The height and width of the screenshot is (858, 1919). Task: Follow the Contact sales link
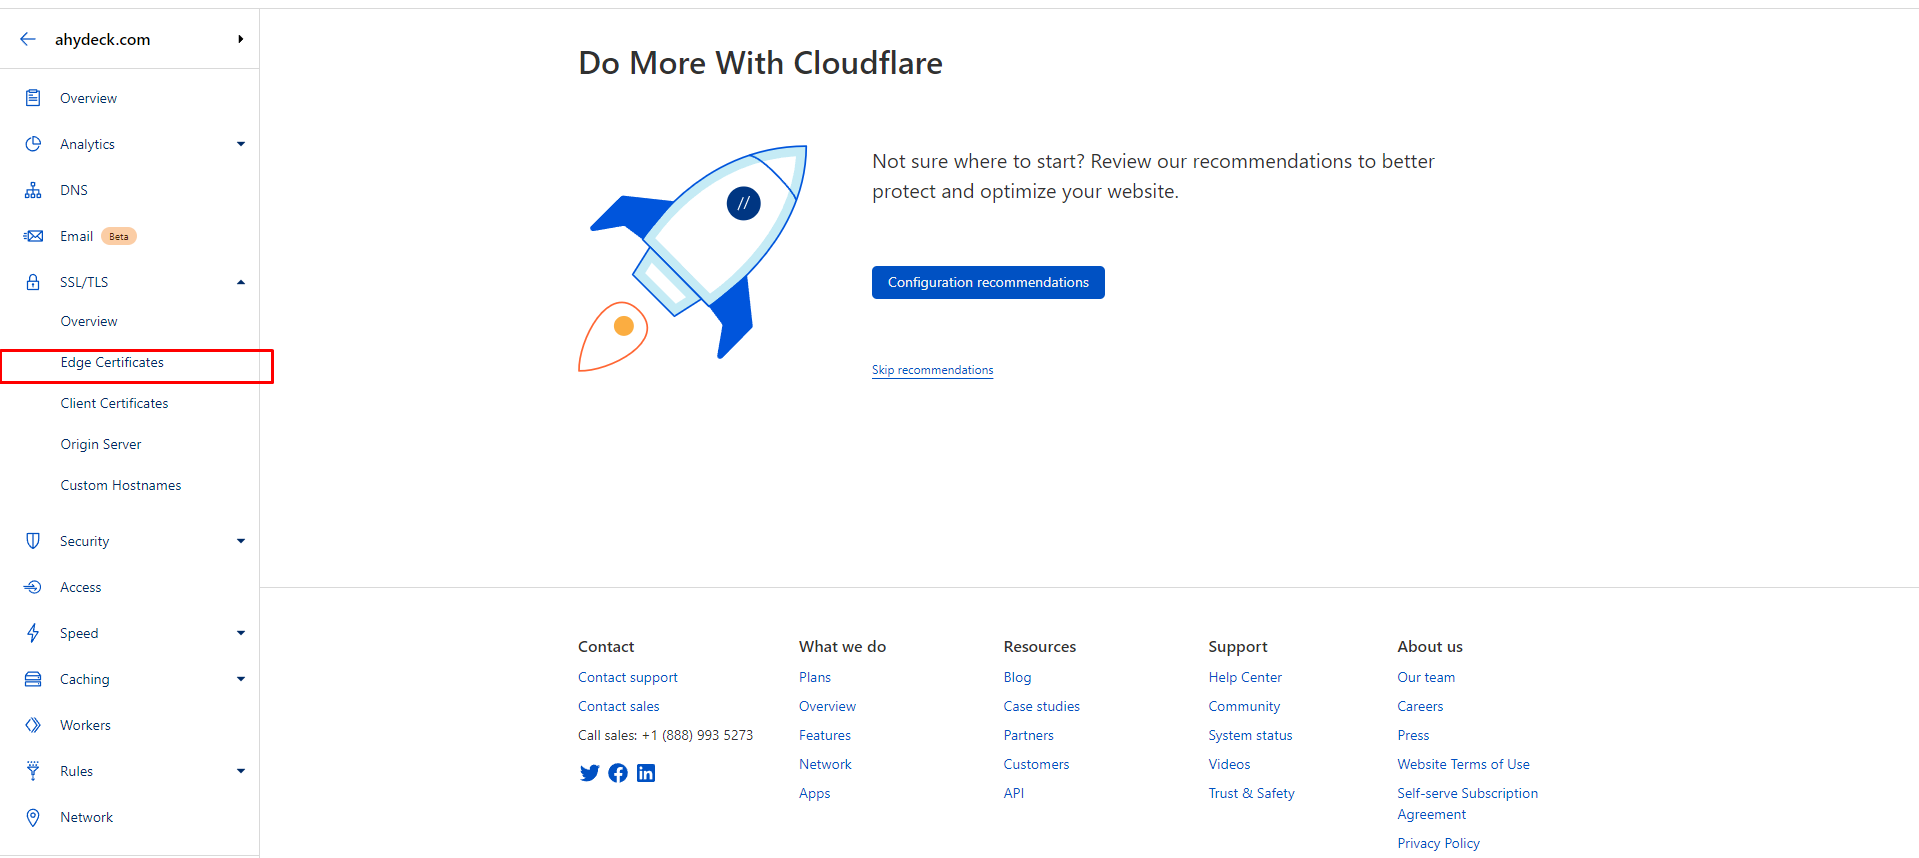tap(619, 706)
